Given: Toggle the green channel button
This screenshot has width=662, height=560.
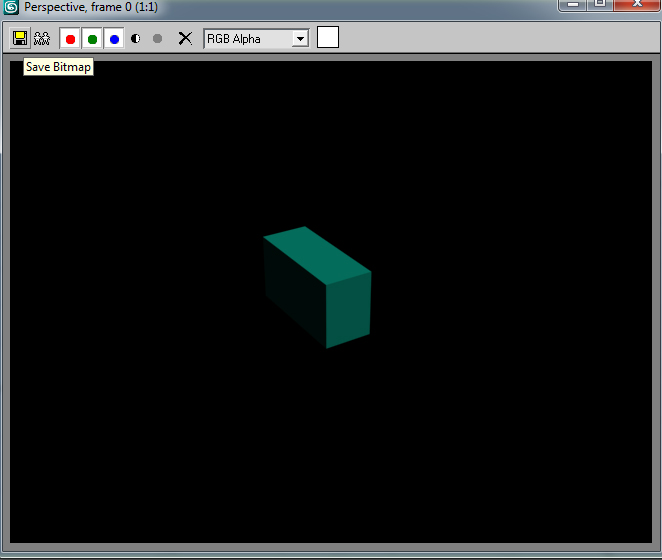Looking at the screenshot, I should (92, 39).
